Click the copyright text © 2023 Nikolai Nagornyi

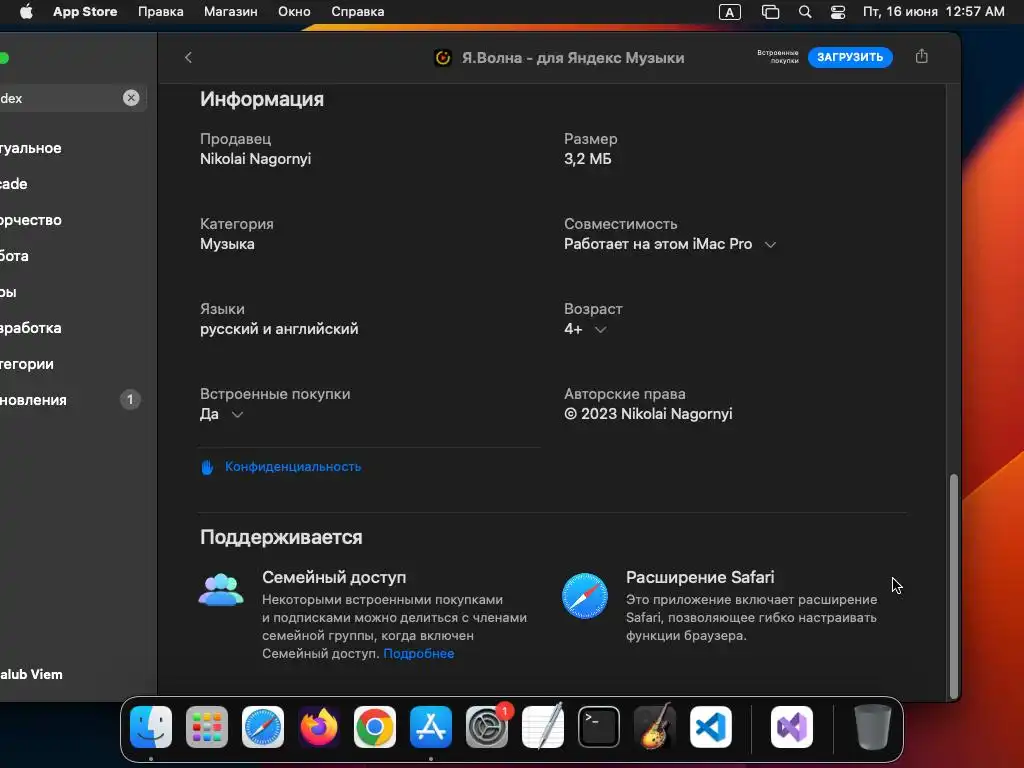click(x=648, y=414)
